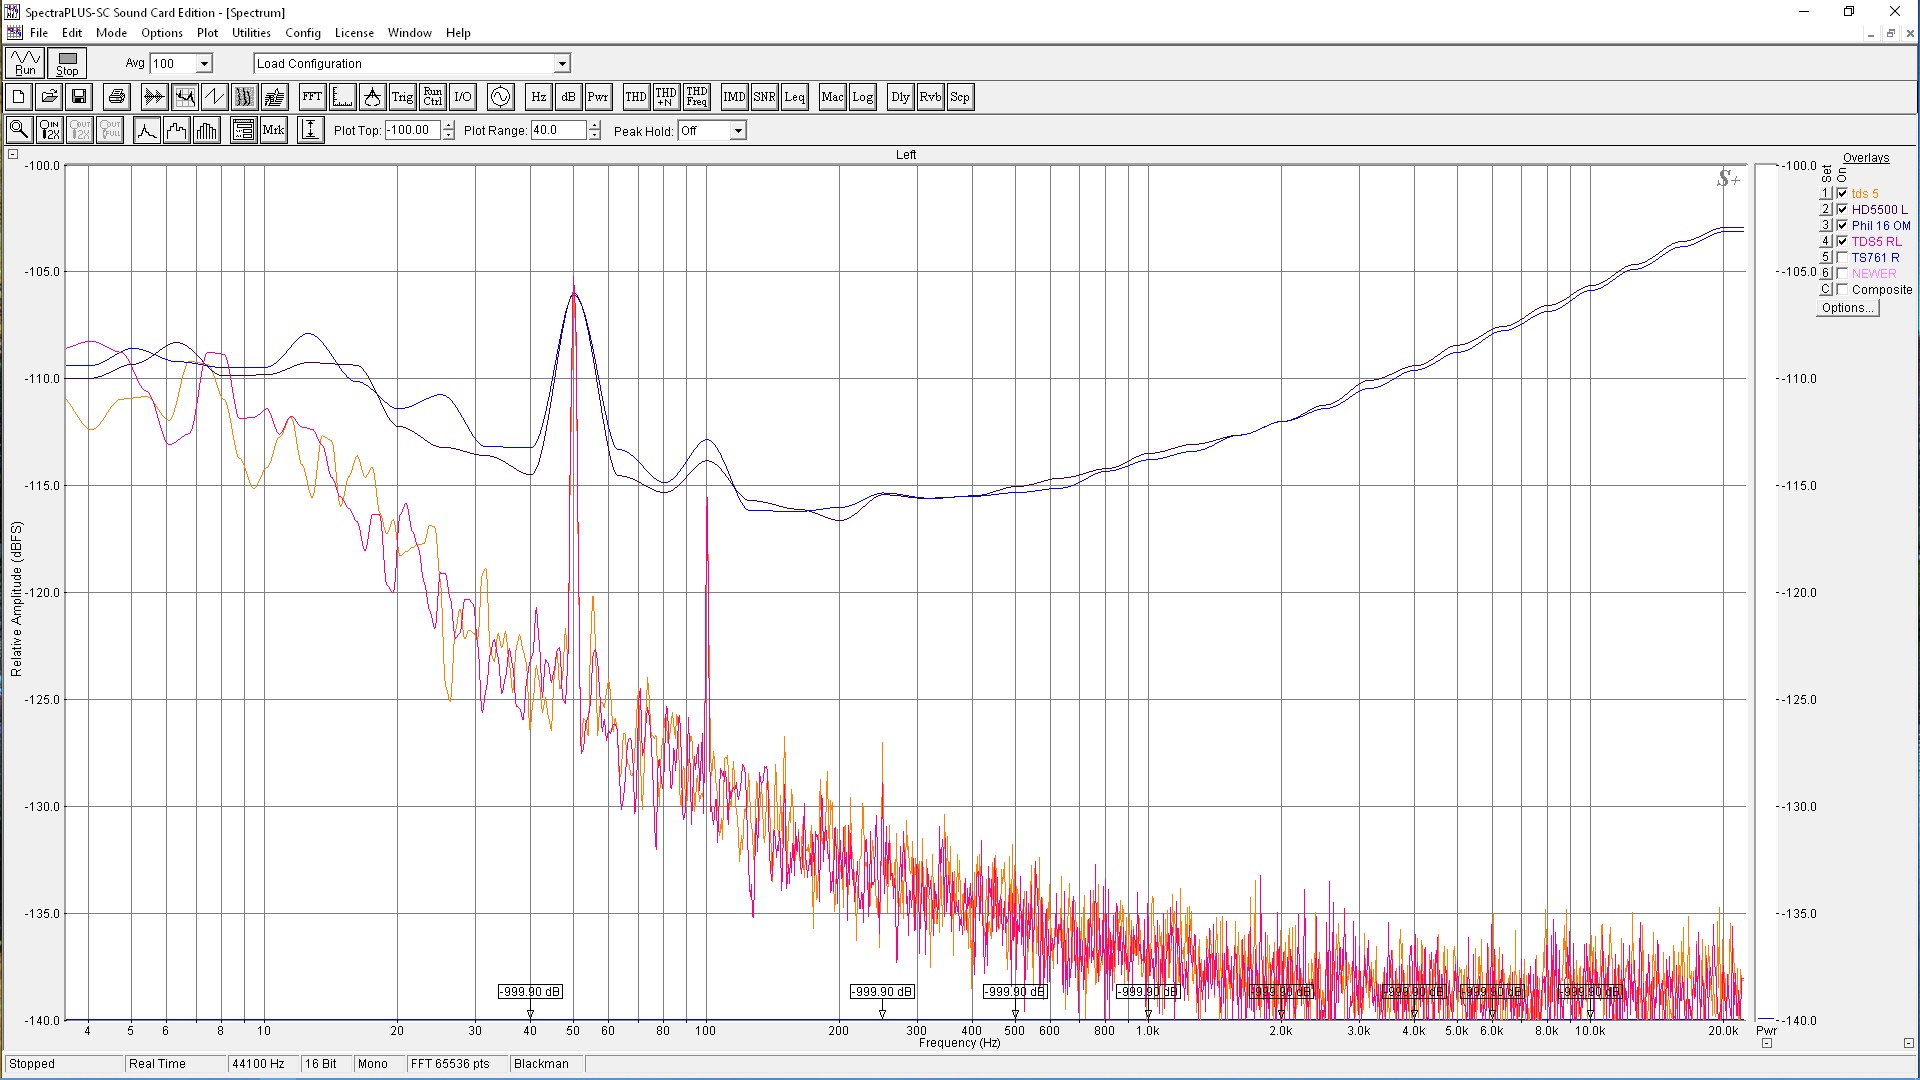Turn on the Composite overlay
Screen dimensions: 1920x1080
[1842, 290]
